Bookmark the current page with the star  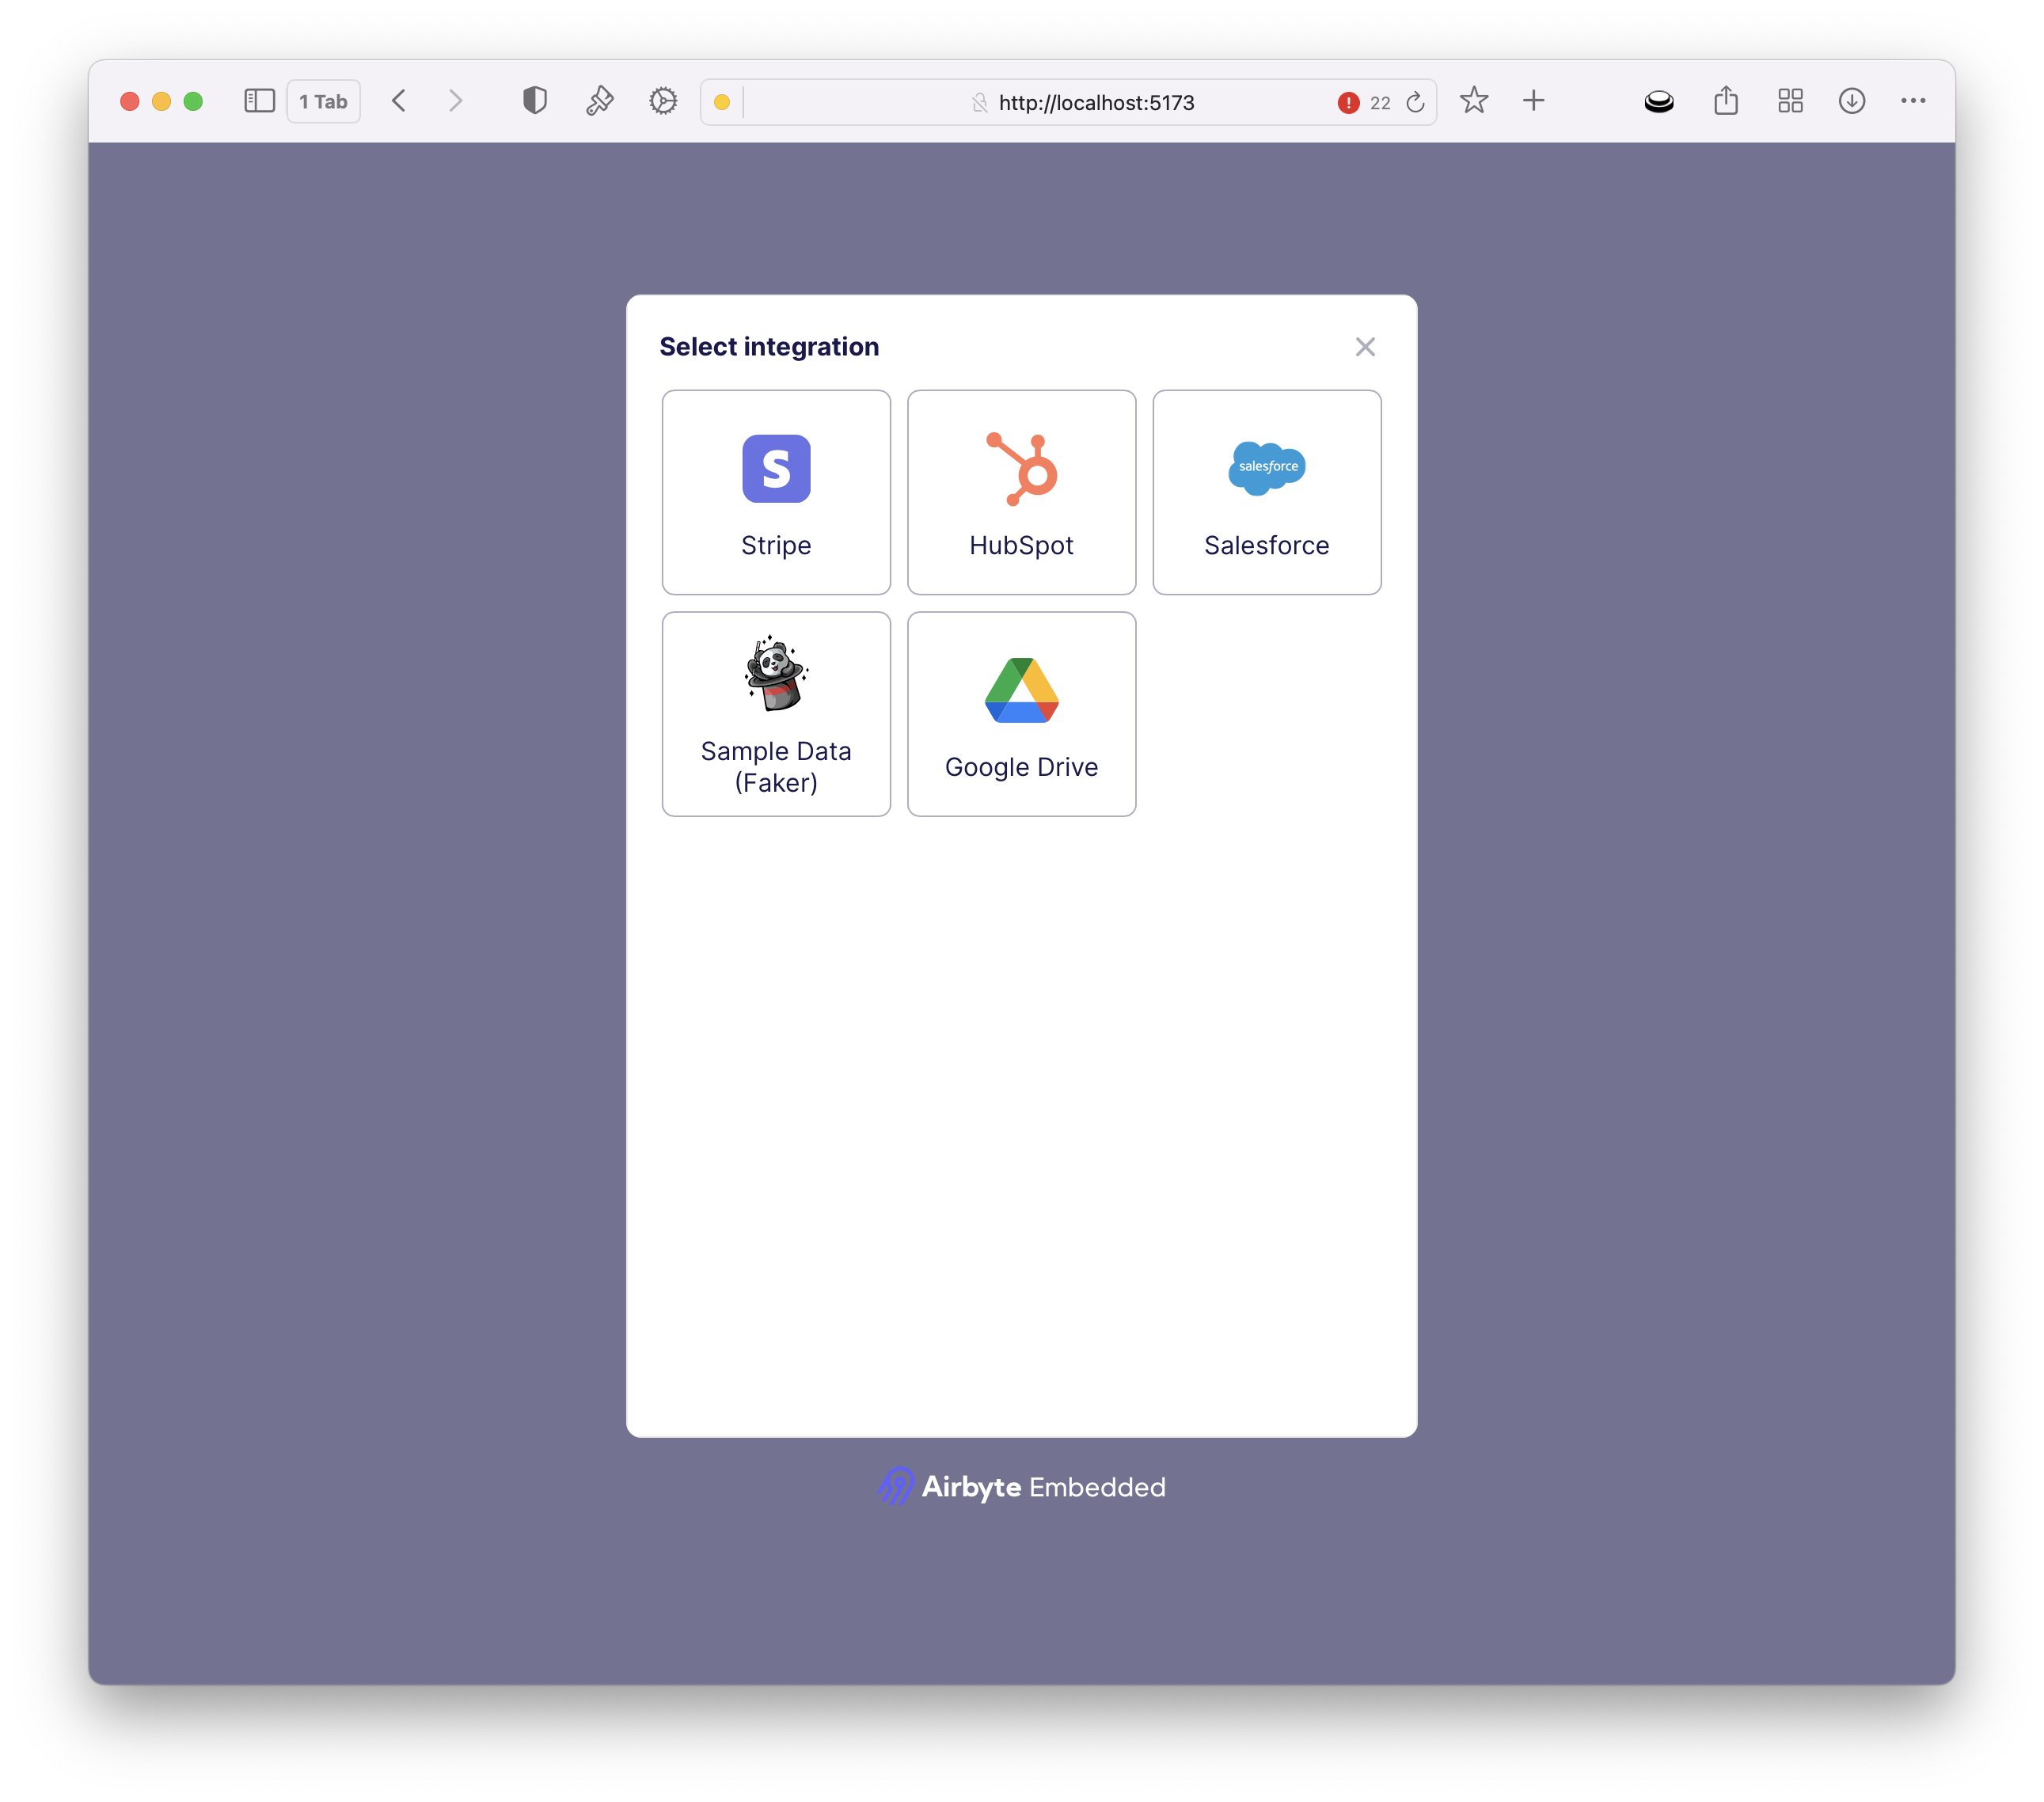coord(1473,101)
